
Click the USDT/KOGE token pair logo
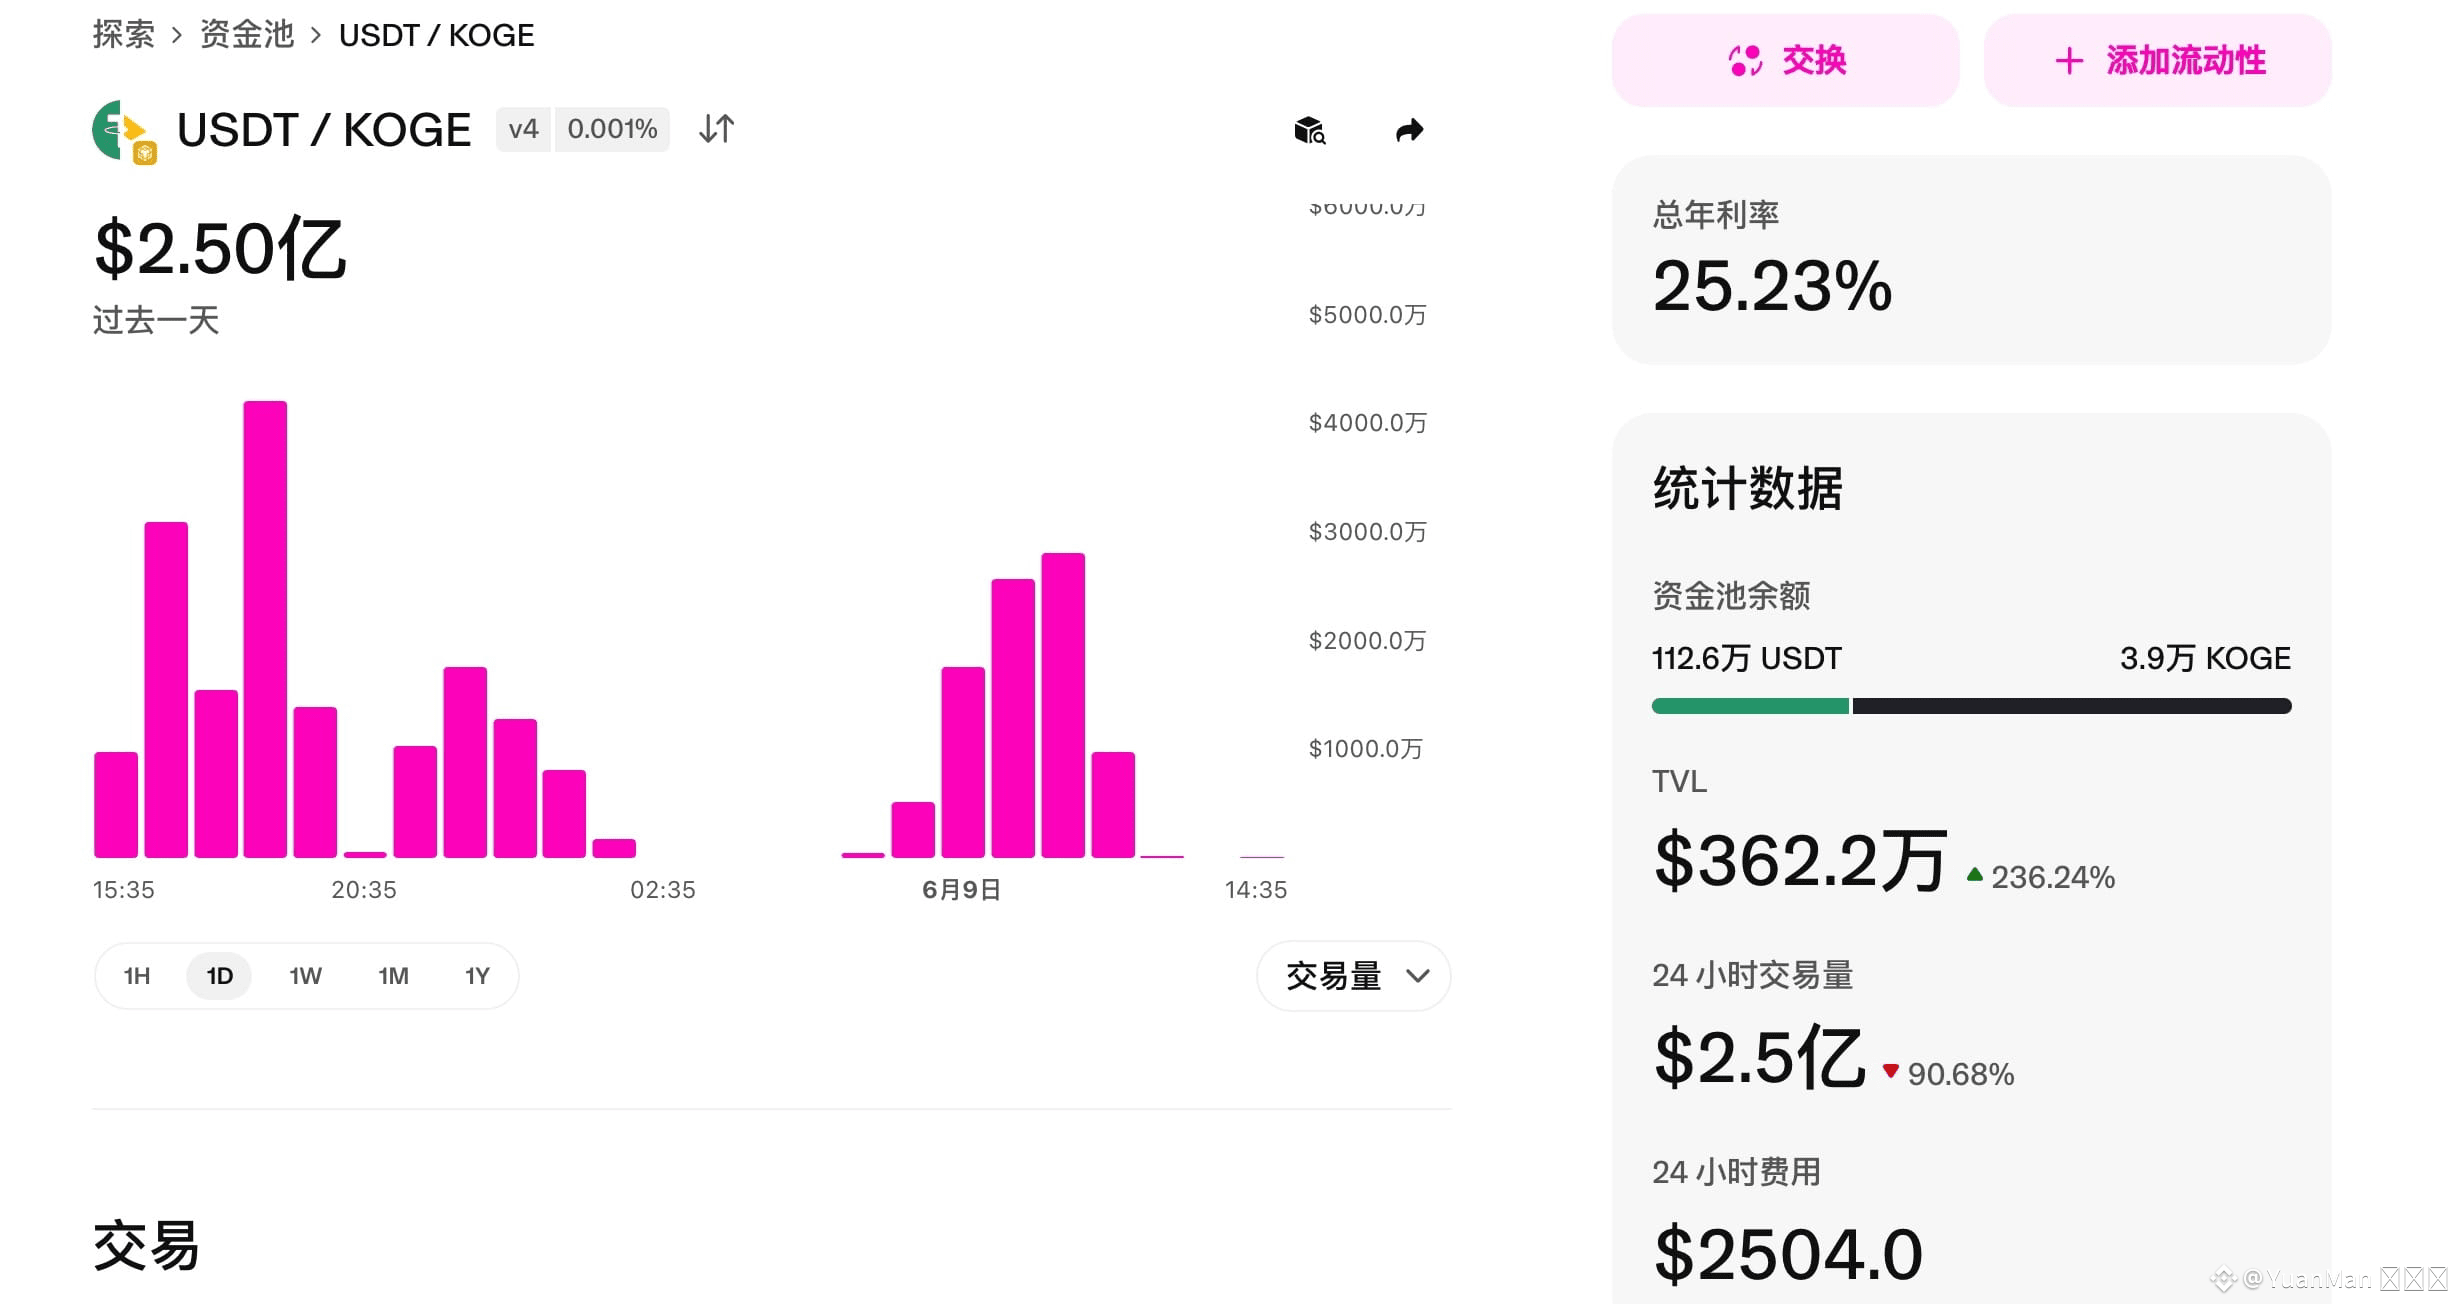click(x=125, y=131)
